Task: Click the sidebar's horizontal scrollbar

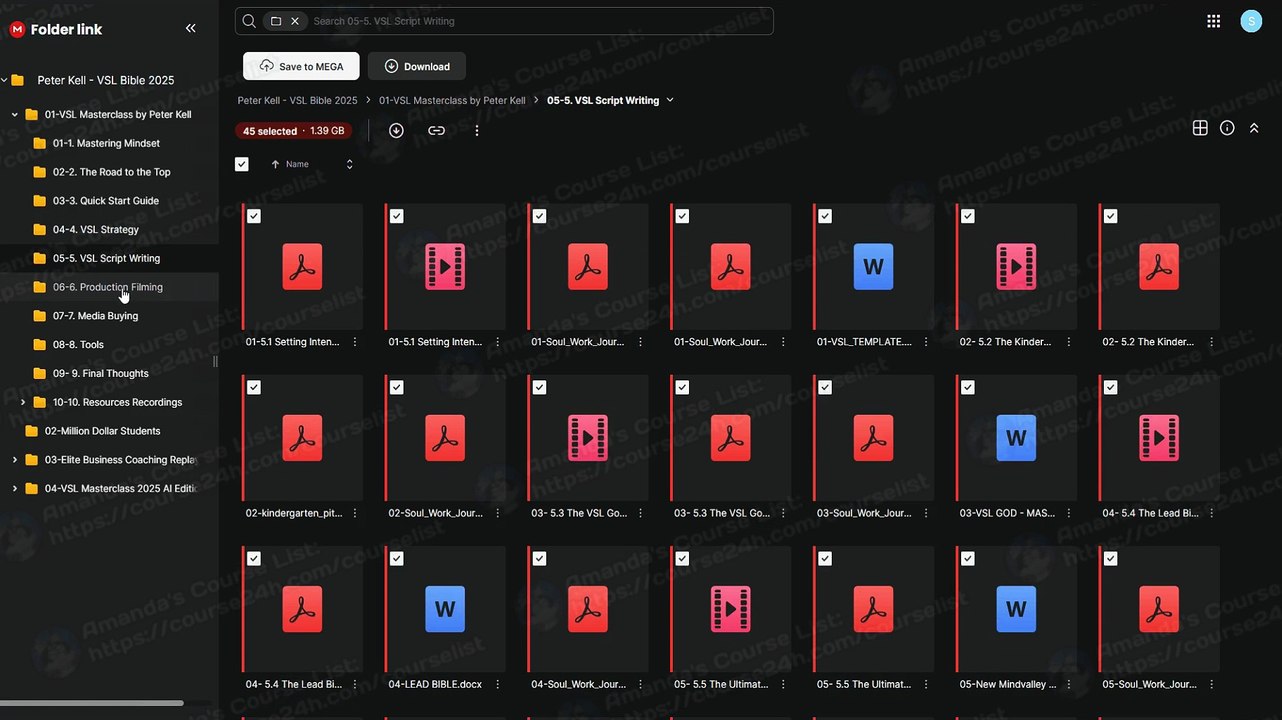Action: [x=92, y=703]
